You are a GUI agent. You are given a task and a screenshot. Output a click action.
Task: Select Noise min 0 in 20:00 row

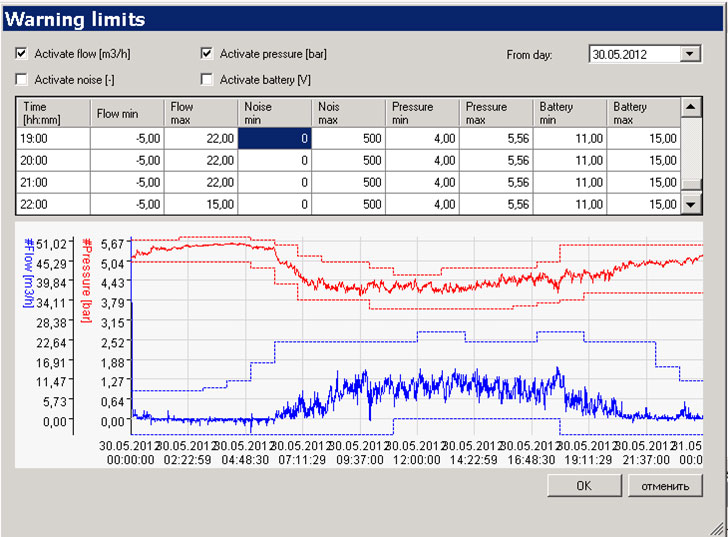274,160
